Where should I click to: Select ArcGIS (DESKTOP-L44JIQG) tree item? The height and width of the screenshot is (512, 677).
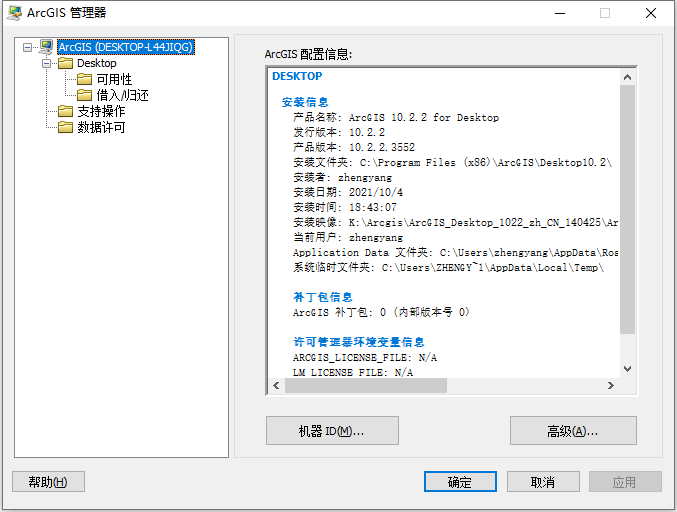tap(126, 47)
